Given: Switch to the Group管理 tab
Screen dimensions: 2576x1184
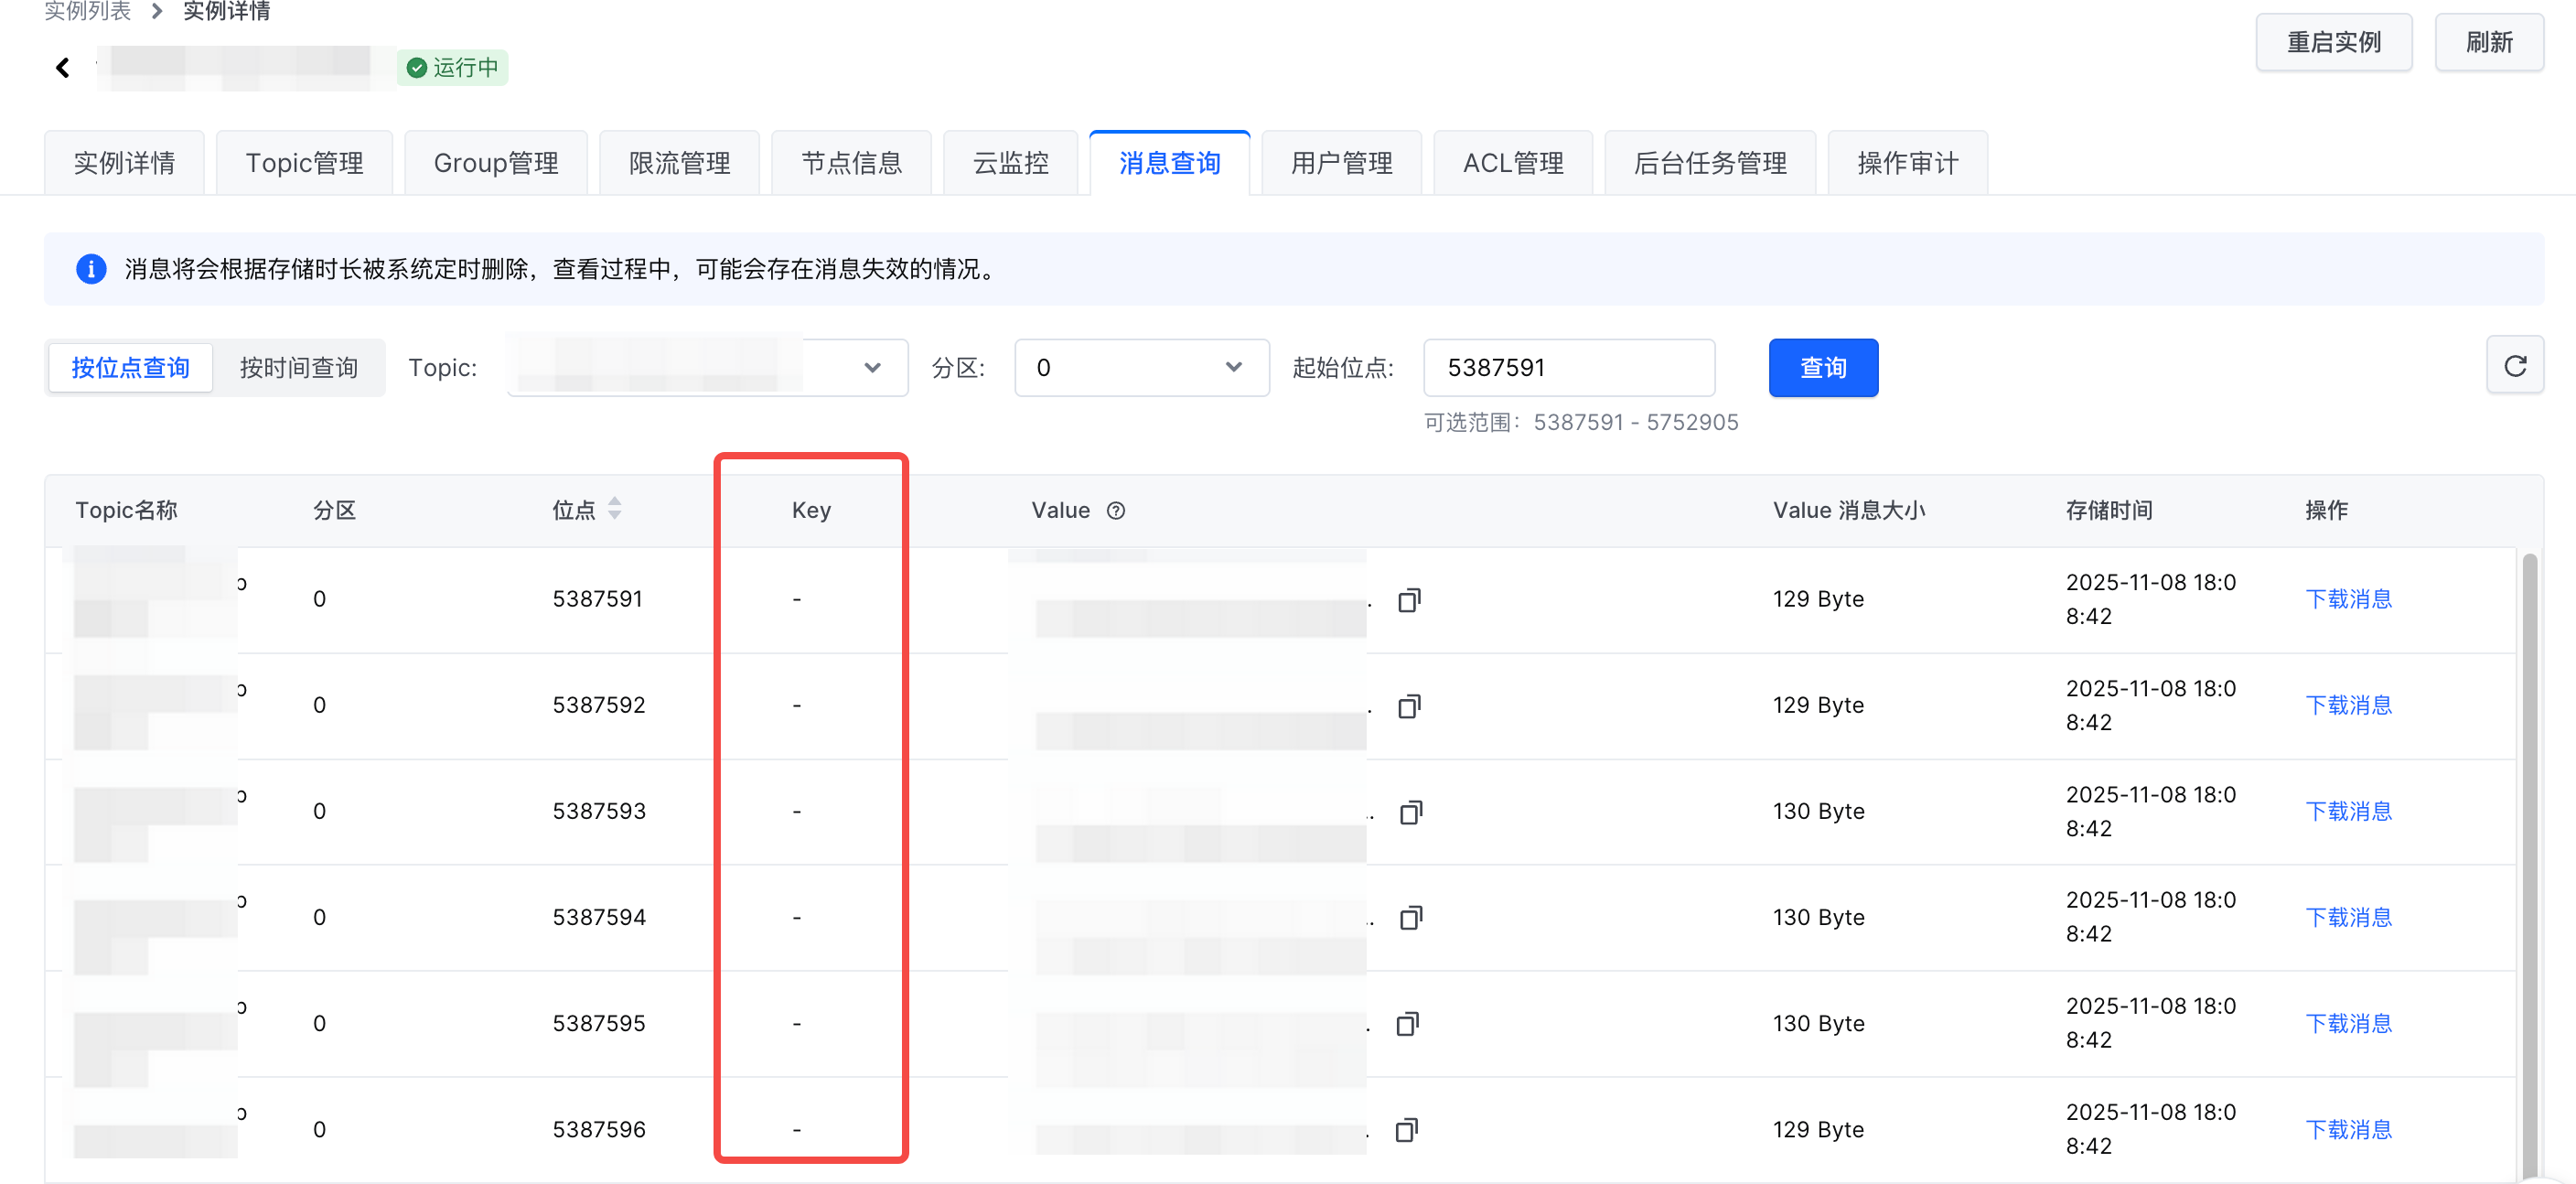Looking at the screenshot, I should (496, 162).
